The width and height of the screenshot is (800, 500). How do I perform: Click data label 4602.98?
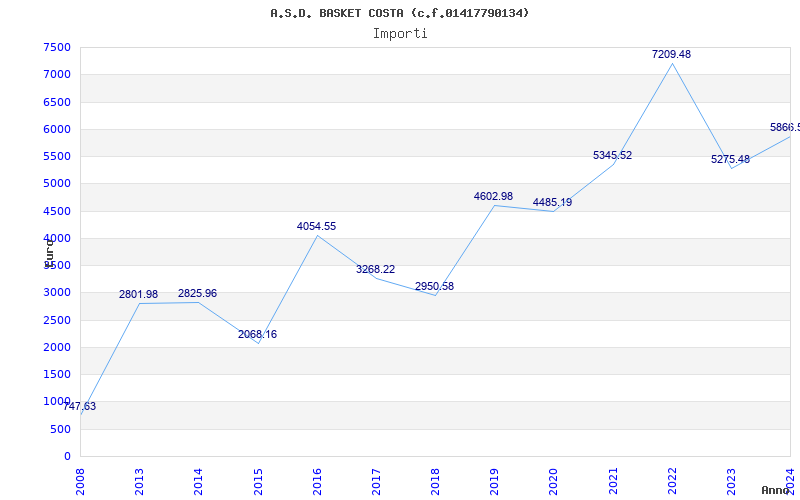[x=493, y=196]
